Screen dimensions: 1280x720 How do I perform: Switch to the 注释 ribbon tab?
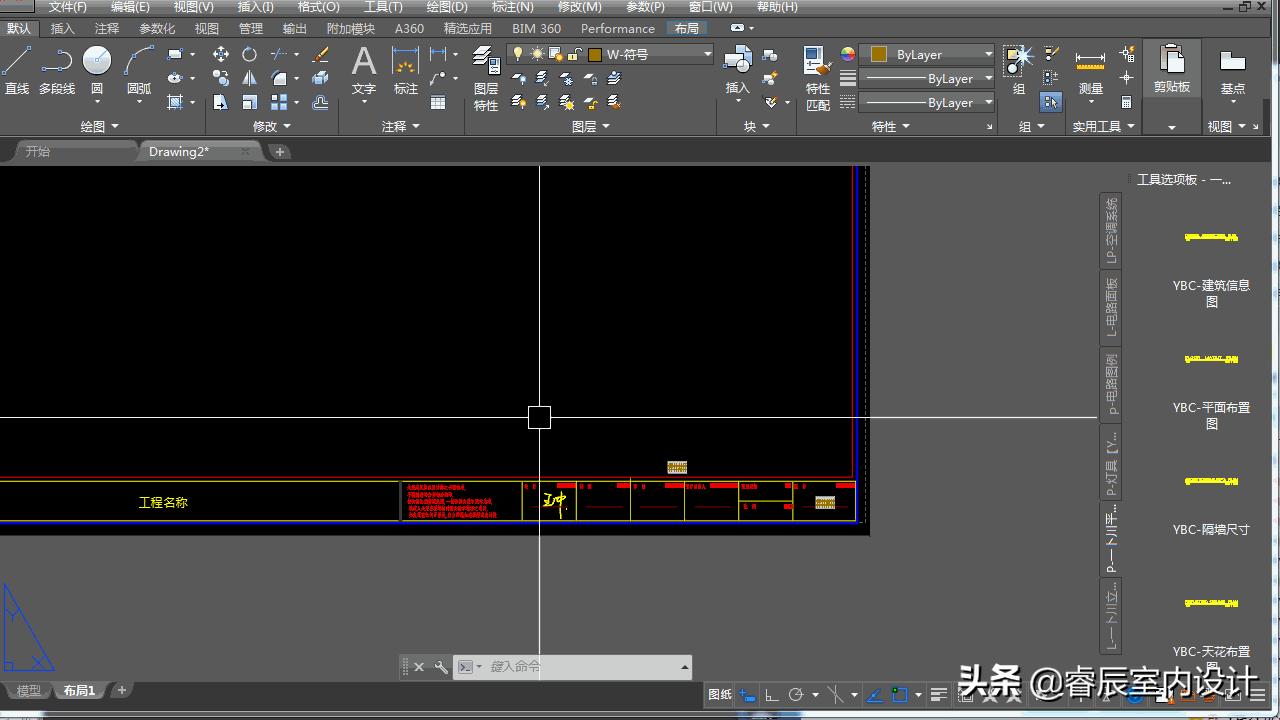106,28
